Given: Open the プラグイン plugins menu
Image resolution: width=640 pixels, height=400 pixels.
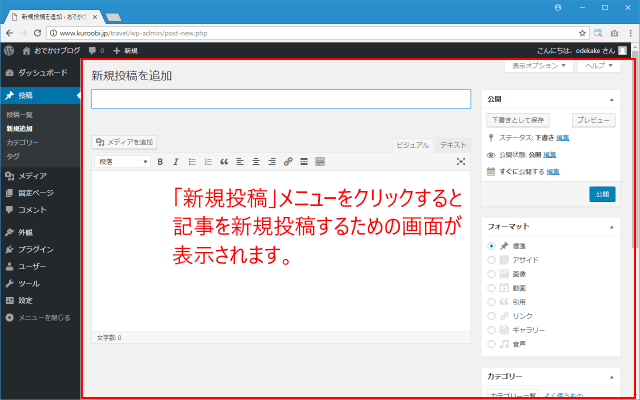Looking at the screenshot, I should click(x=40, y=249).
